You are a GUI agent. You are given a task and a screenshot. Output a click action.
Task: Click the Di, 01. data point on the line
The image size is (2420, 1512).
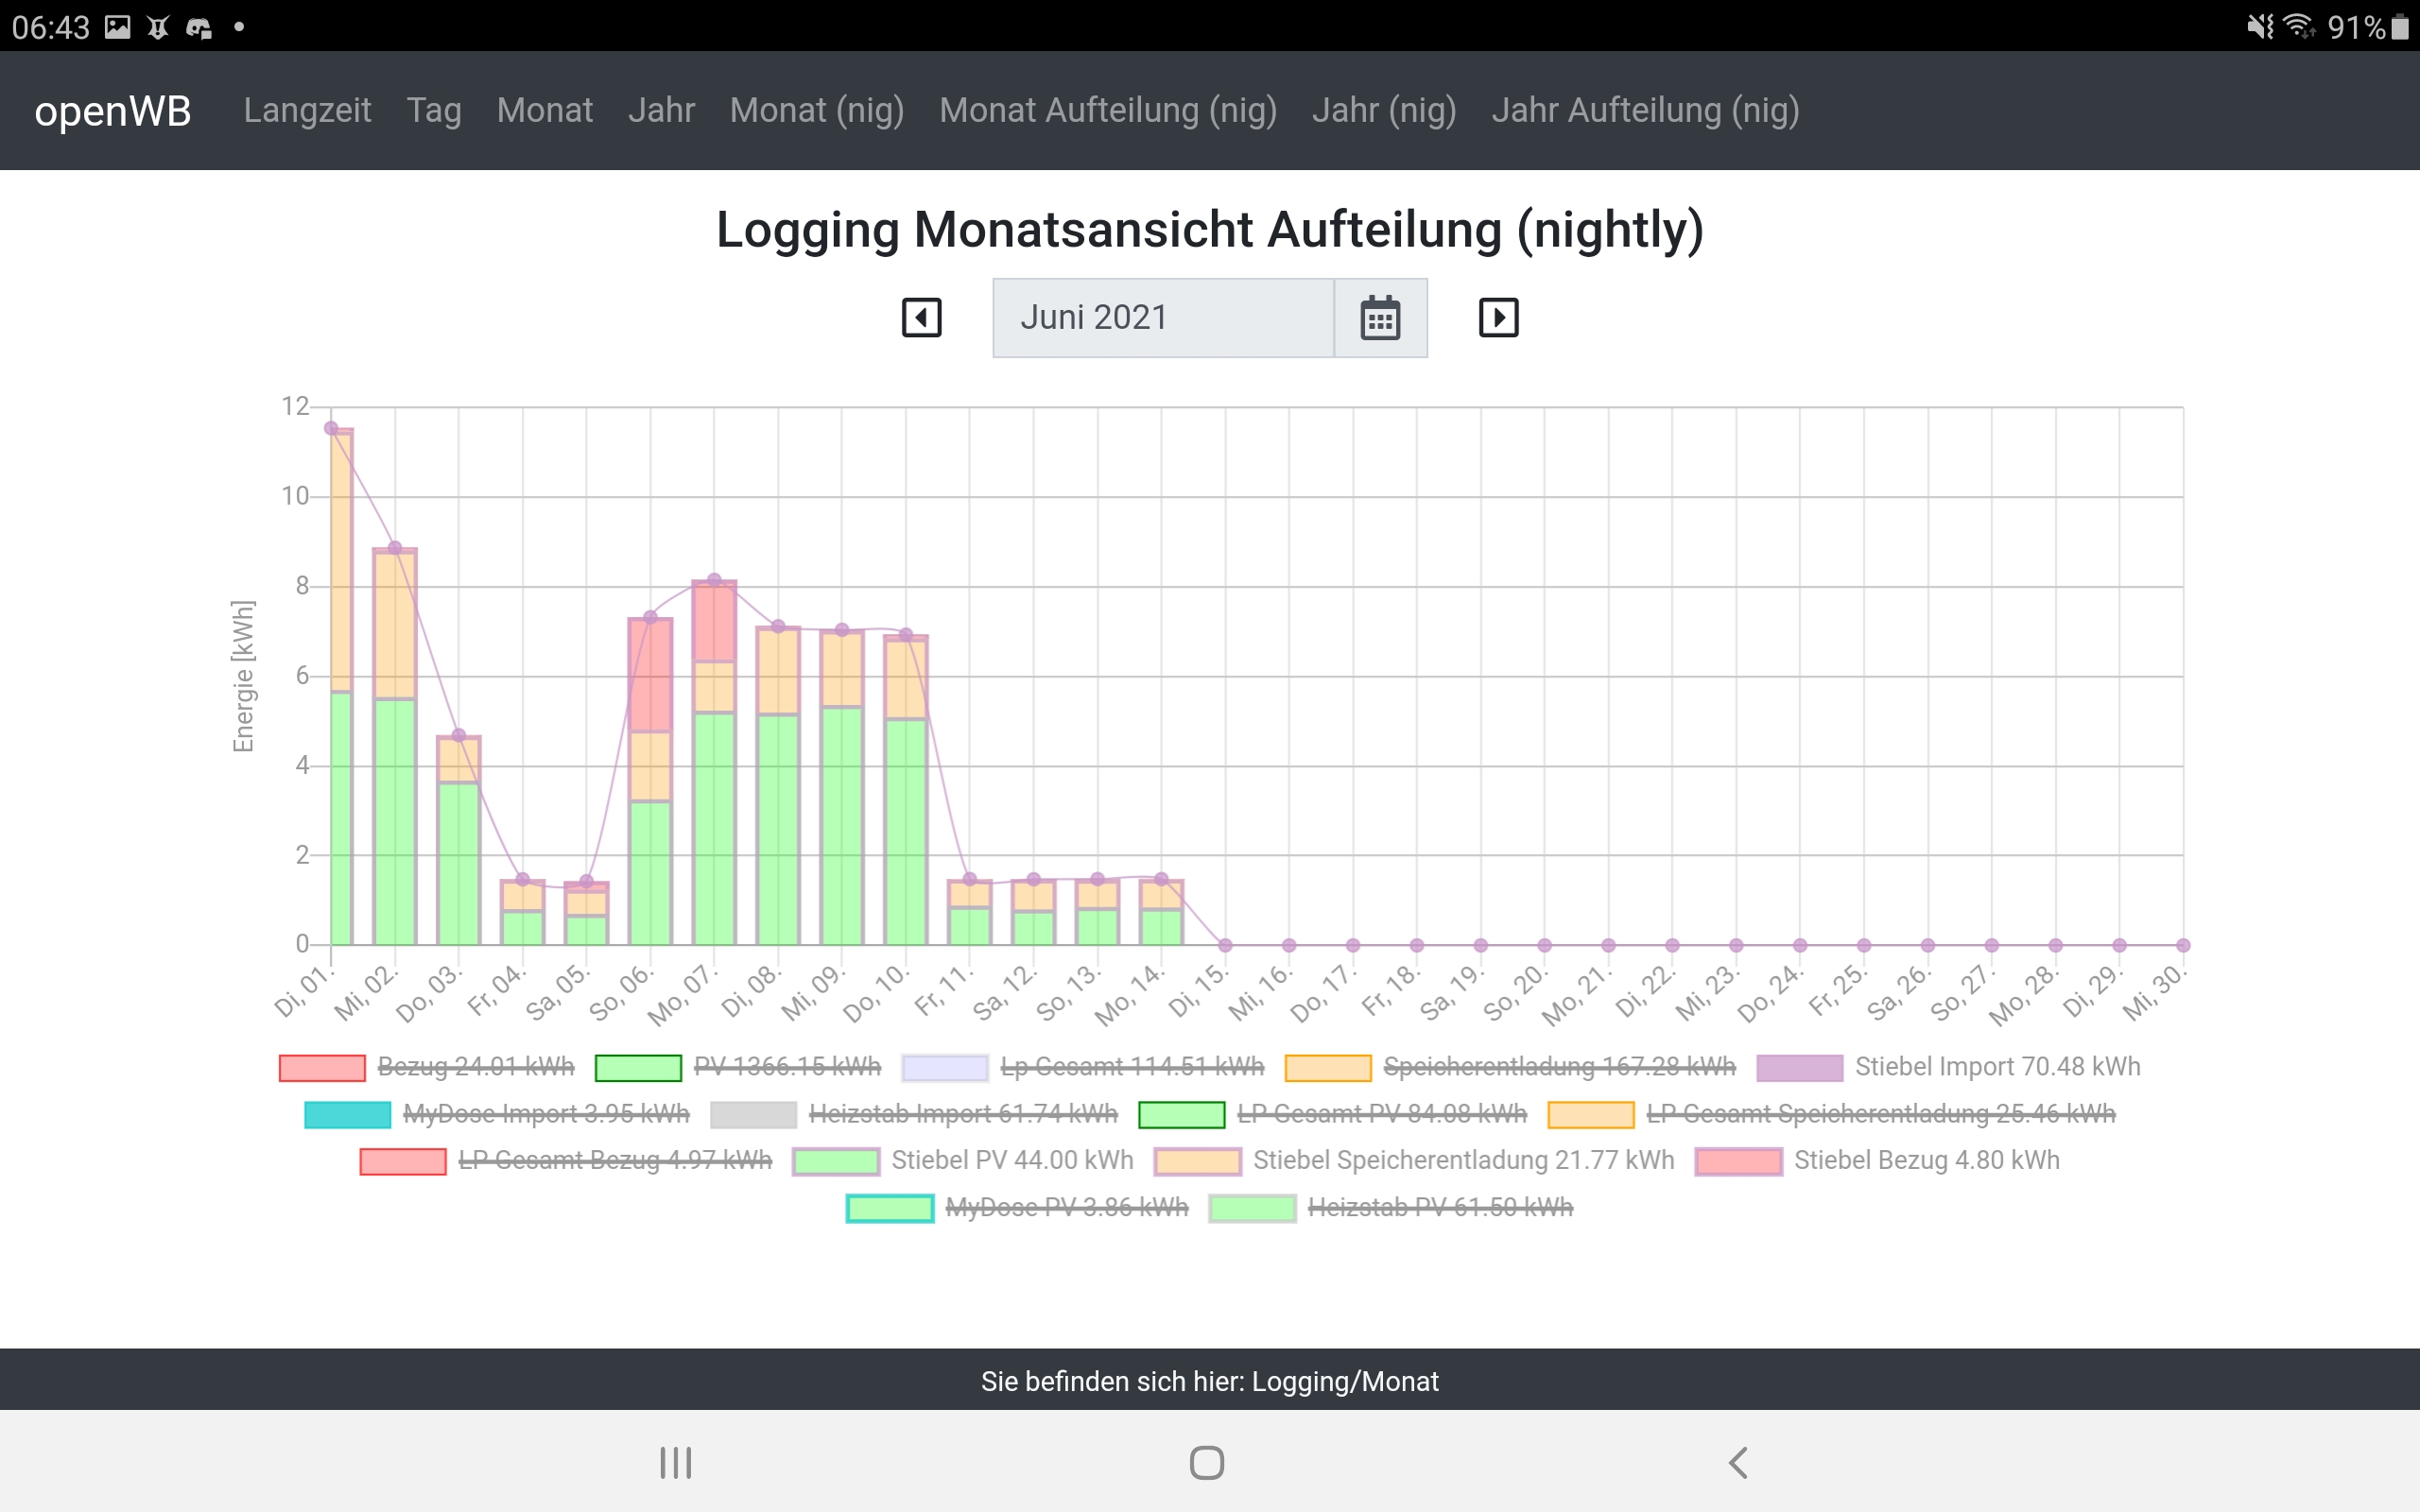(x=331, y=428)
